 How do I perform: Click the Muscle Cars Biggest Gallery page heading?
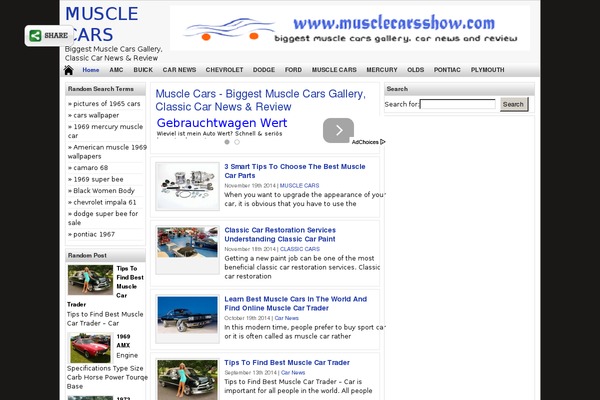click(260, 100)
